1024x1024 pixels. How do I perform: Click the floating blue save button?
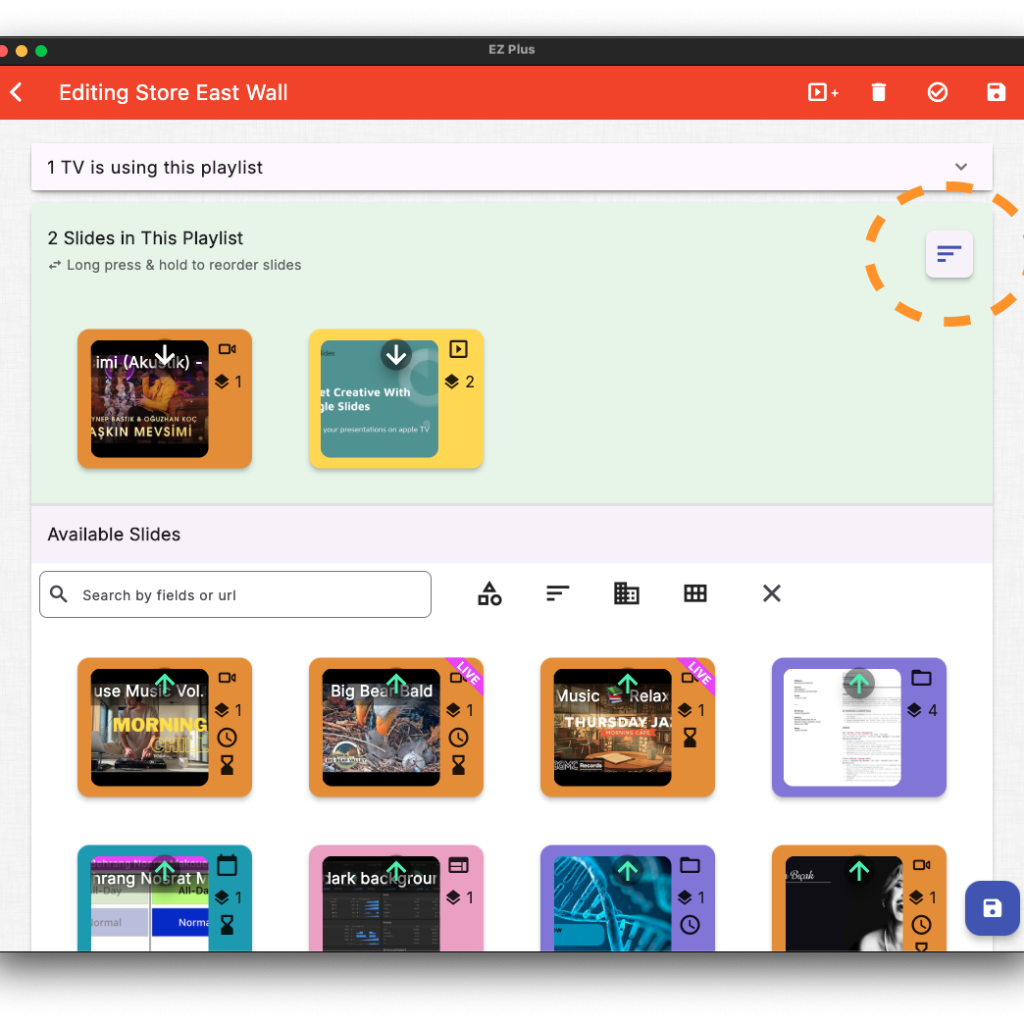click(992, 908)
